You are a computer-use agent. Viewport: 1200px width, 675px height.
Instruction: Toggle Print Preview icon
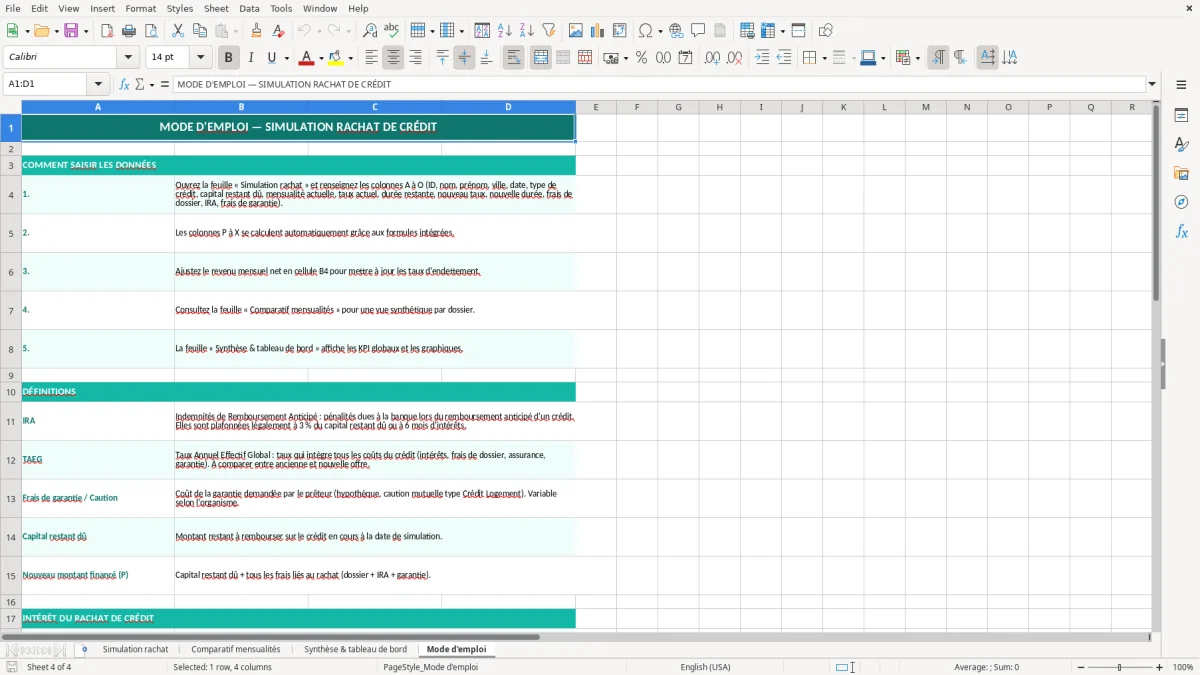tap(151, 31)
